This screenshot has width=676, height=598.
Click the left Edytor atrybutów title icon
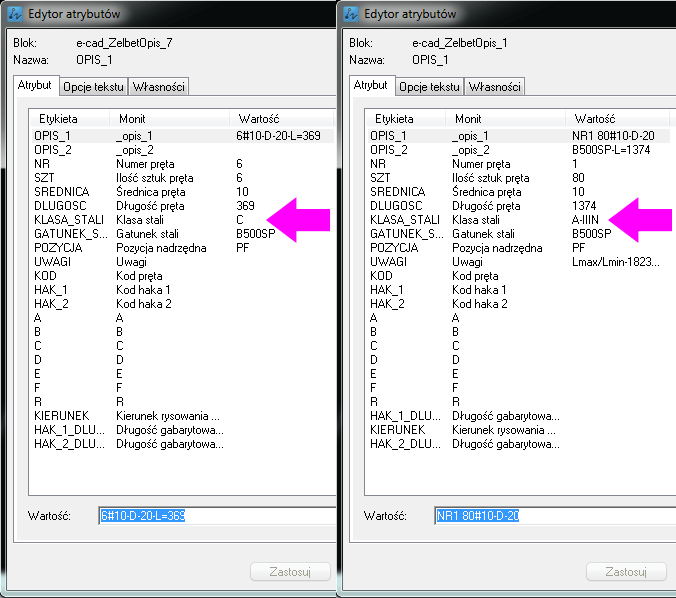click(x=15, y=14)
